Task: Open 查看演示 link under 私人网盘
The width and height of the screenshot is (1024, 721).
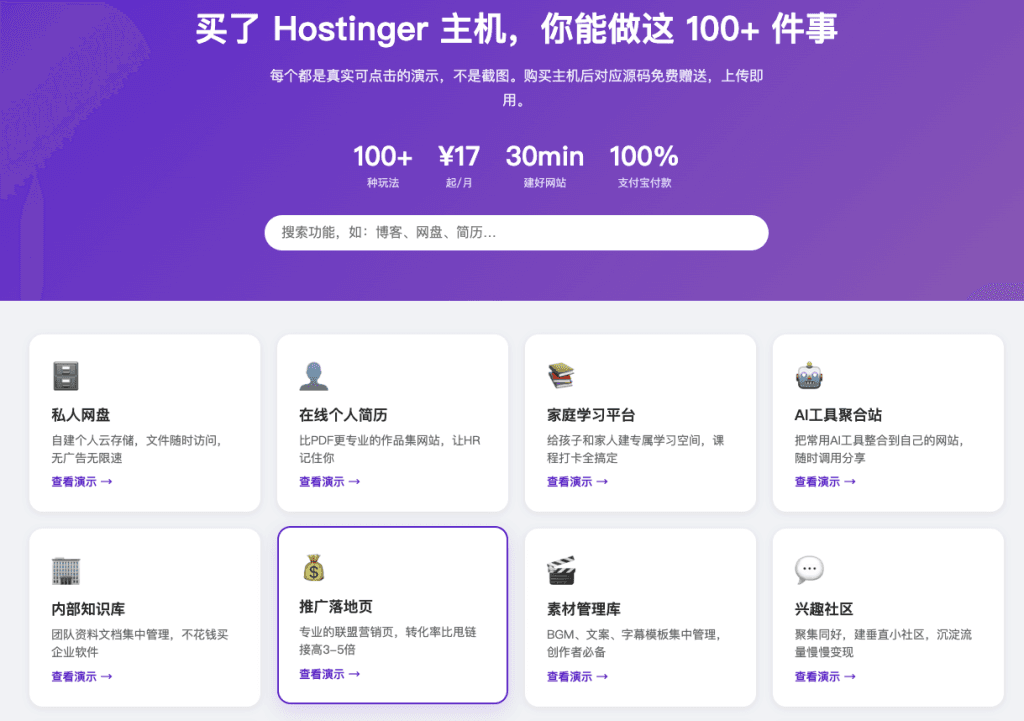Action: 82,481
